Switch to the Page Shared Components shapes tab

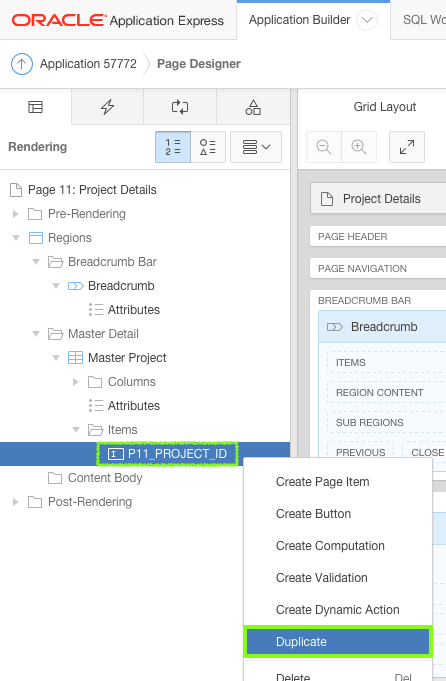253,107
